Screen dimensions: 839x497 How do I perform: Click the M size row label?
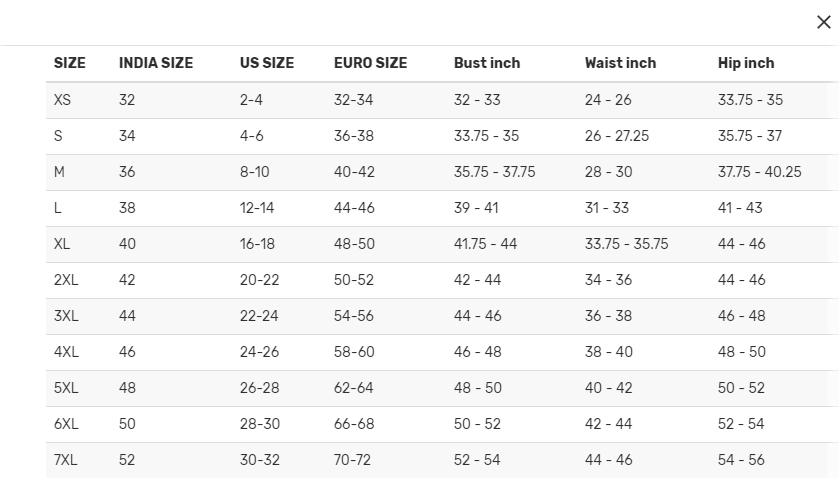tap(59, 172)
